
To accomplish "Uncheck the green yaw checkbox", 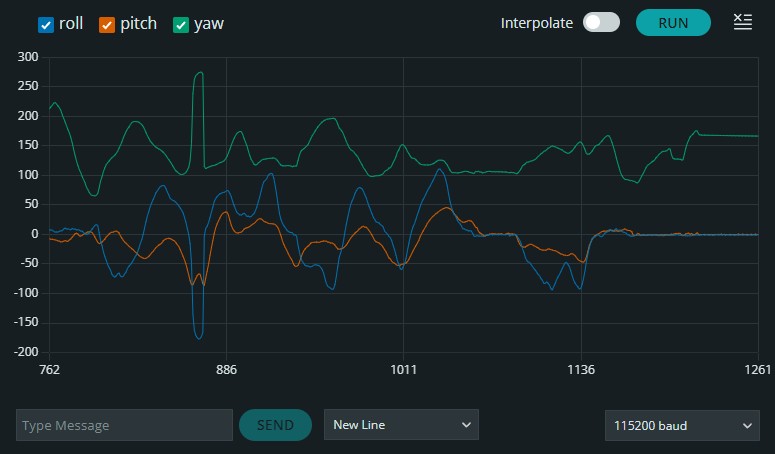I will (181, 24).
